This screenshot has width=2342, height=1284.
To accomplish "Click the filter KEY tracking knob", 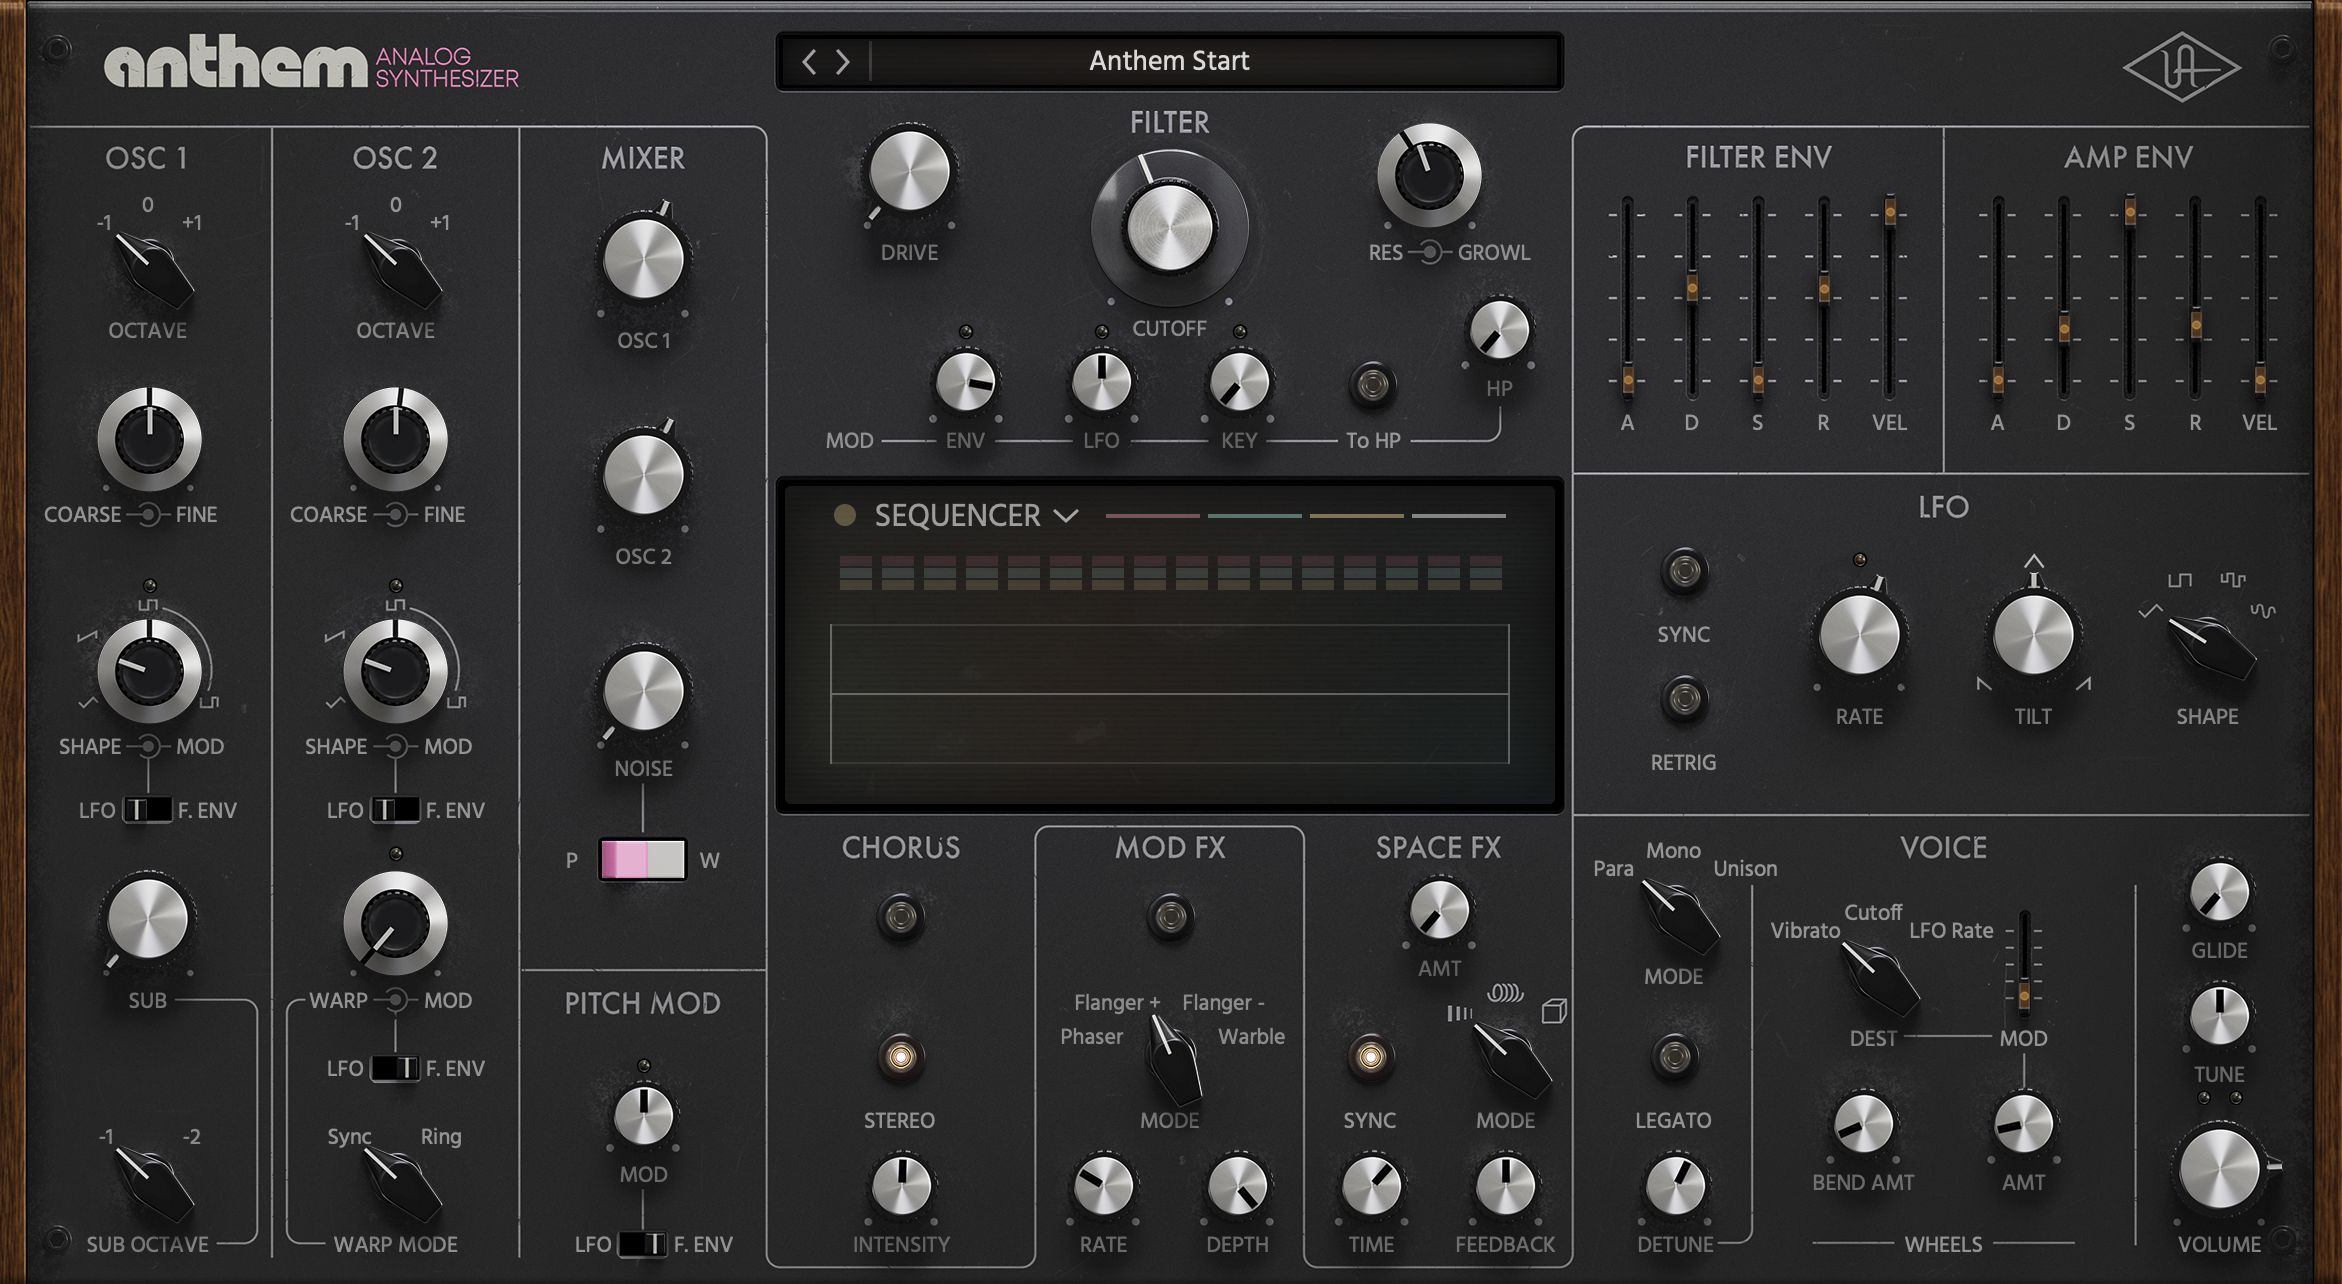I will click(x=1239, y=382).
